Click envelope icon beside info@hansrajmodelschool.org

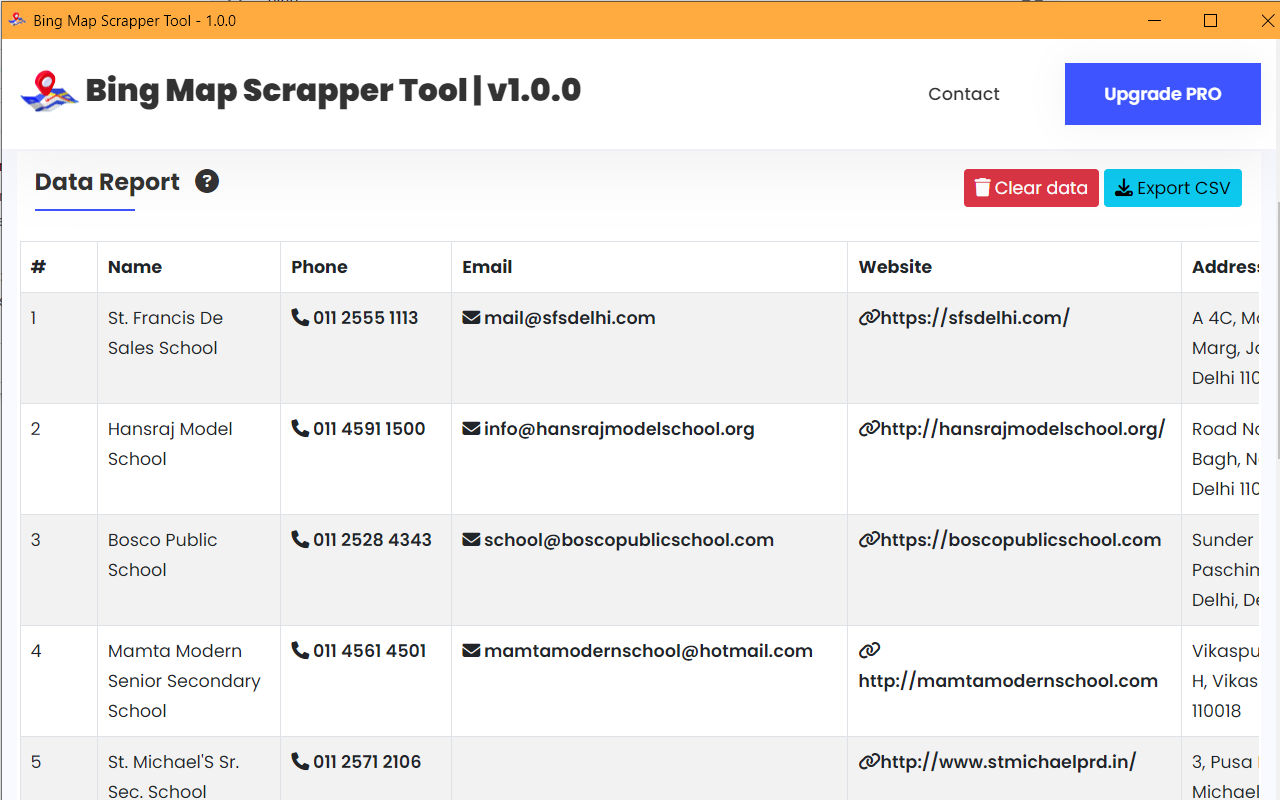[x=470, y=428]
